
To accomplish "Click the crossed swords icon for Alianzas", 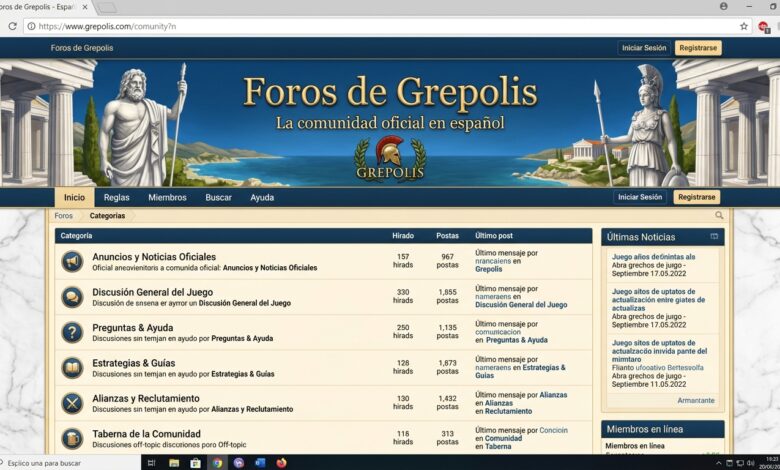I will click(72, 403).
